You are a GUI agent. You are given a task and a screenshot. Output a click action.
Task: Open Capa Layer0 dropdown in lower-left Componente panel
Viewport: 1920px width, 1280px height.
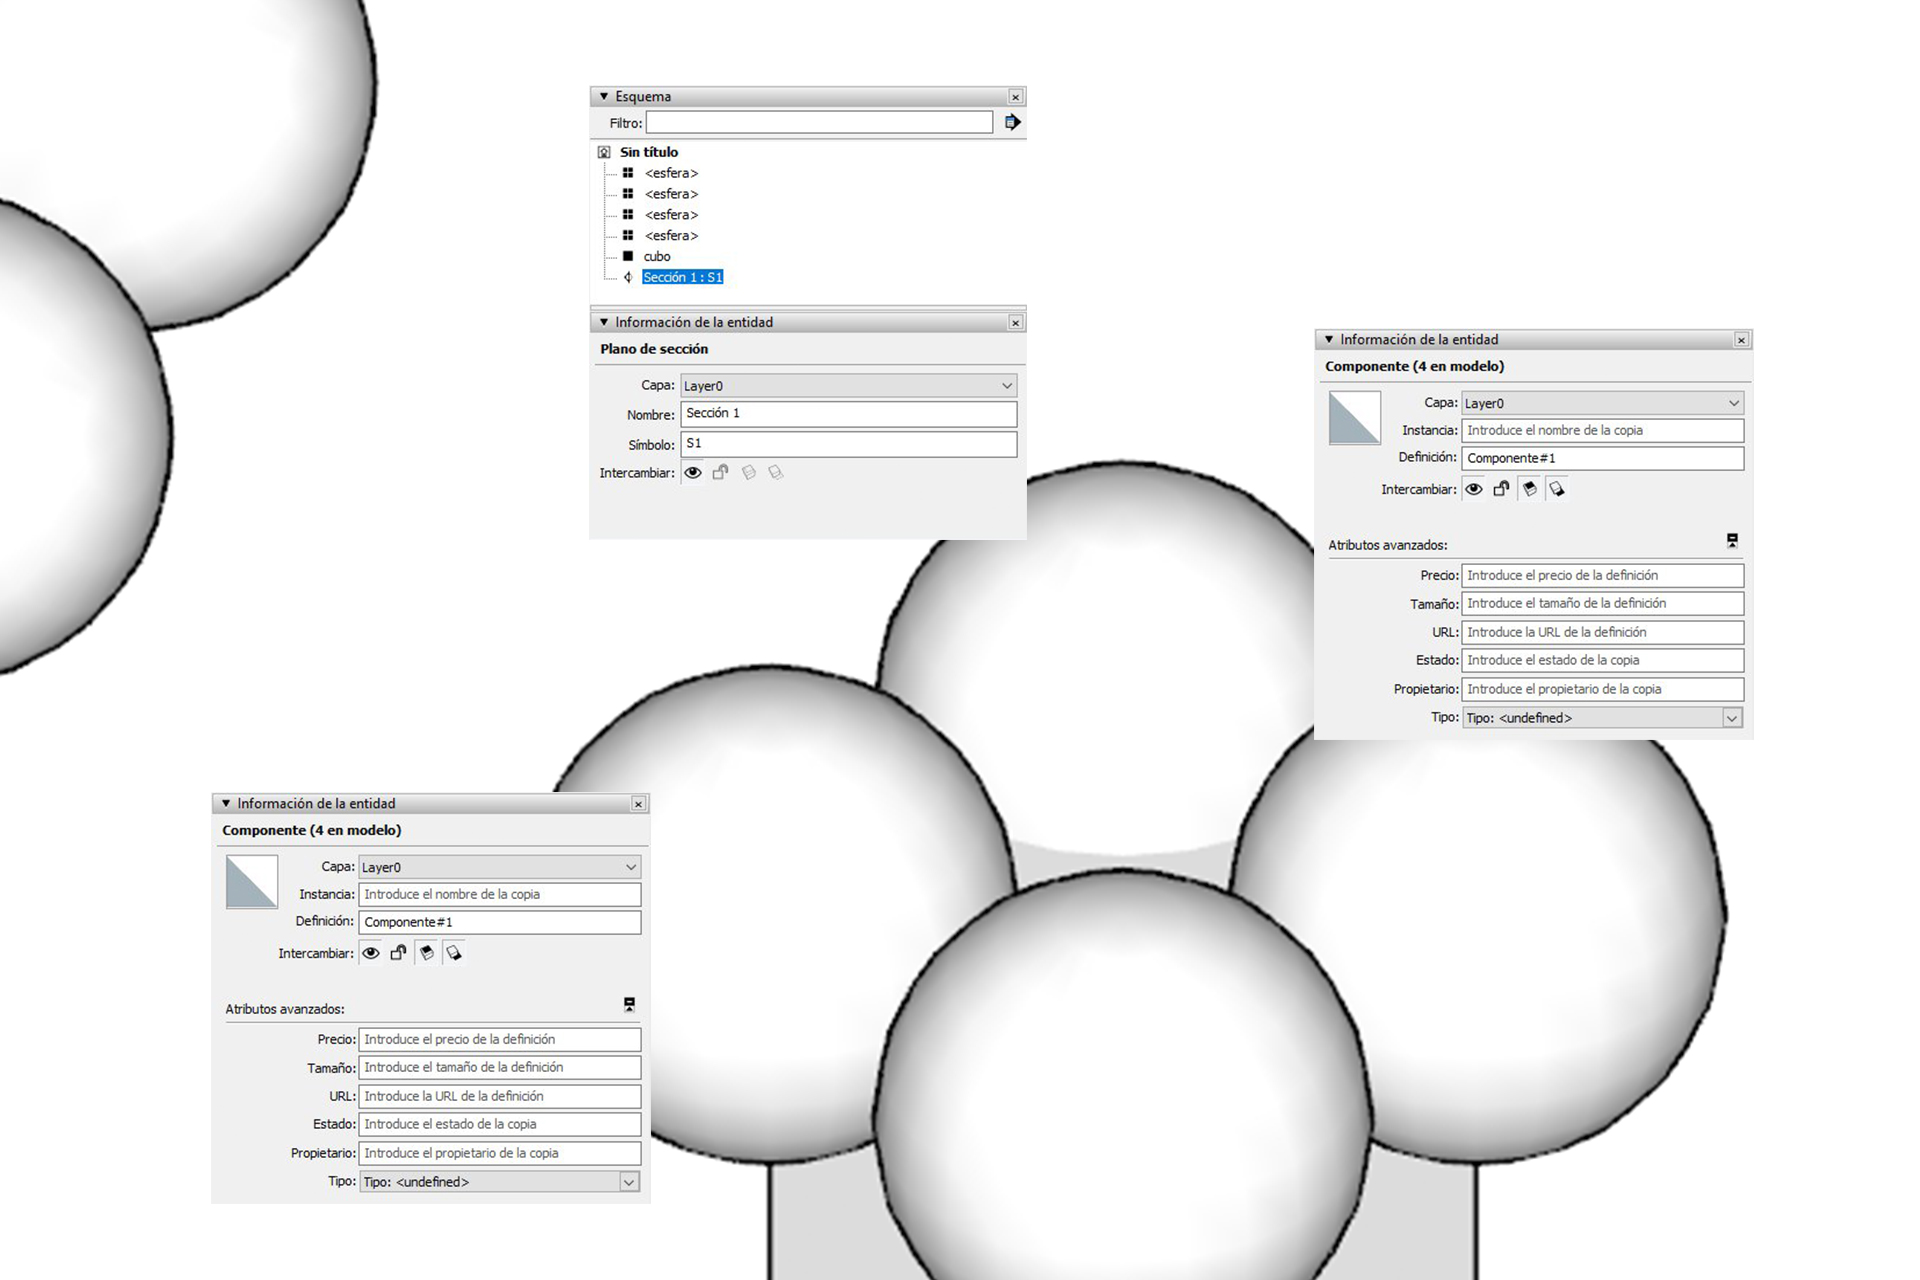pos(499,867)
